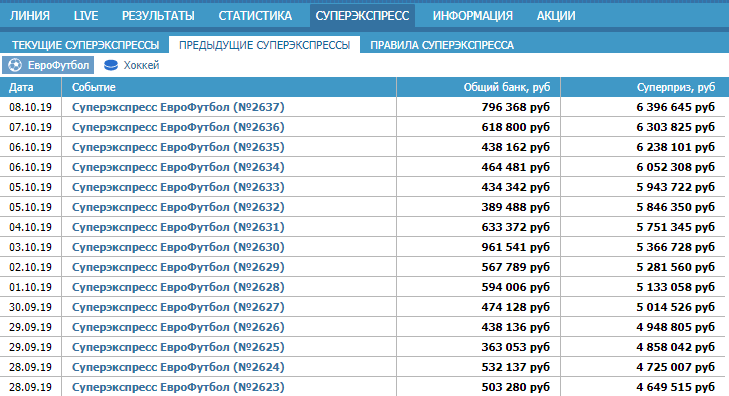The image size is (729, 396).
Task: Open the ПРАВИЛА СУПЕРЭКСПРЕССА tab
Action: (x=442, y=45)
